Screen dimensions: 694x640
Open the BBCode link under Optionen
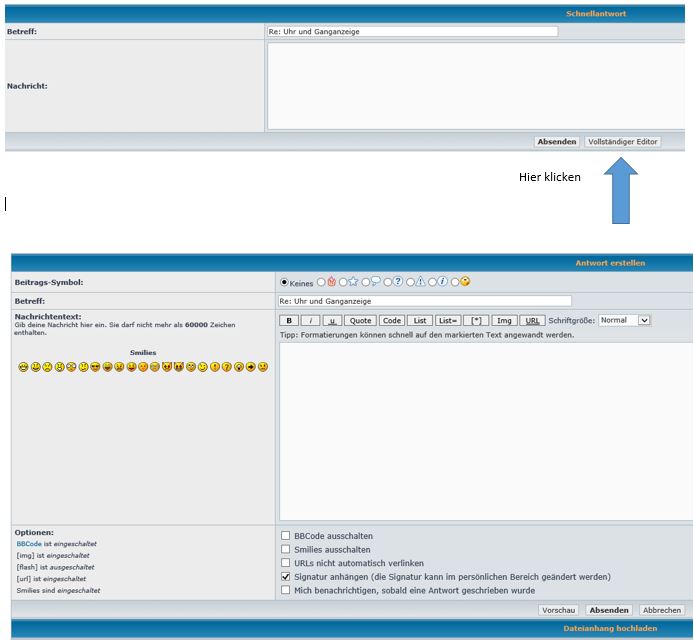[29, 544]
